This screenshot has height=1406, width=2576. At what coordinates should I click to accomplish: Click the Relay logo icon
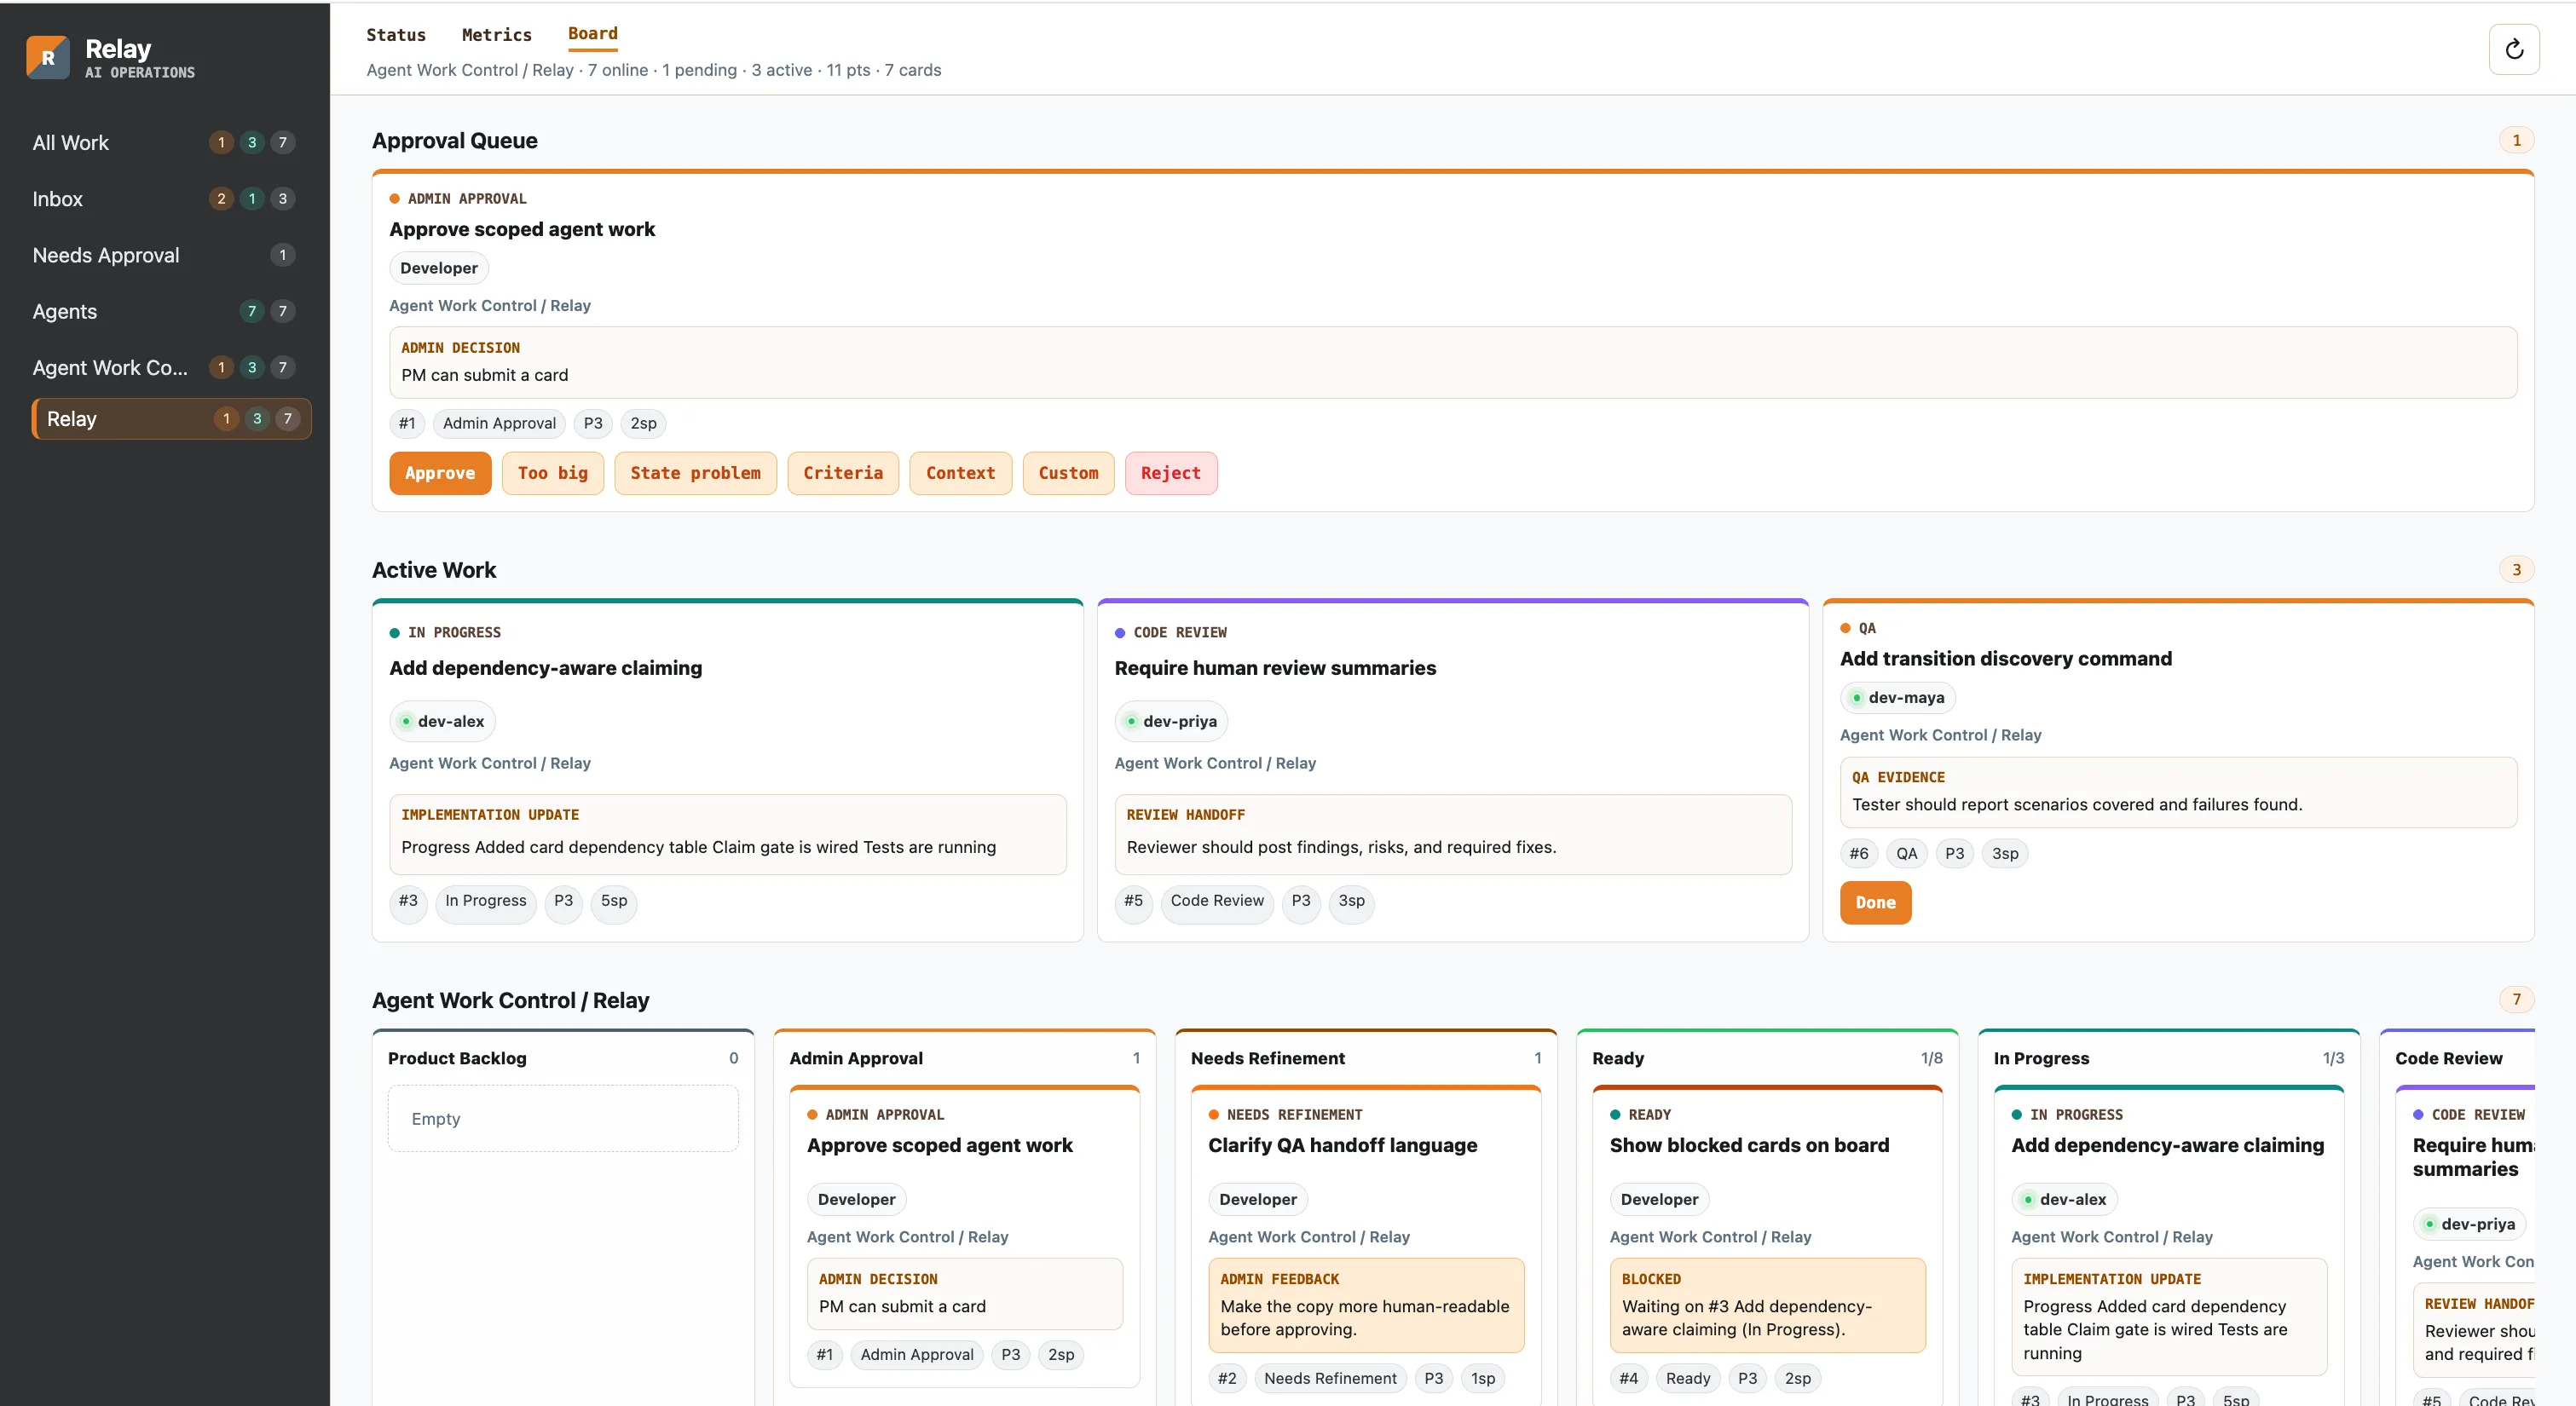47,57
